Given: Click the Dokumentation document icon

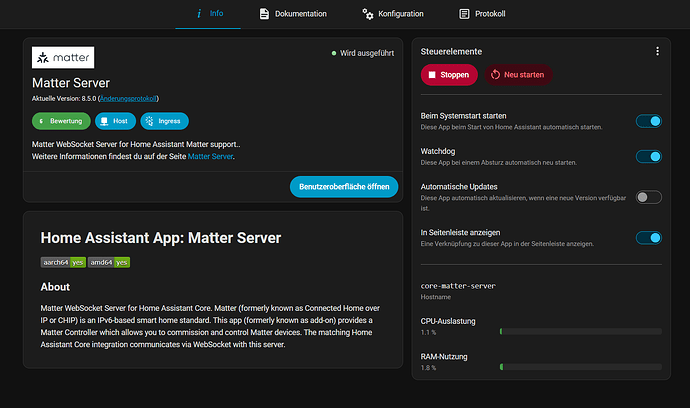Looking at the screenshot, I should [264, 14].
